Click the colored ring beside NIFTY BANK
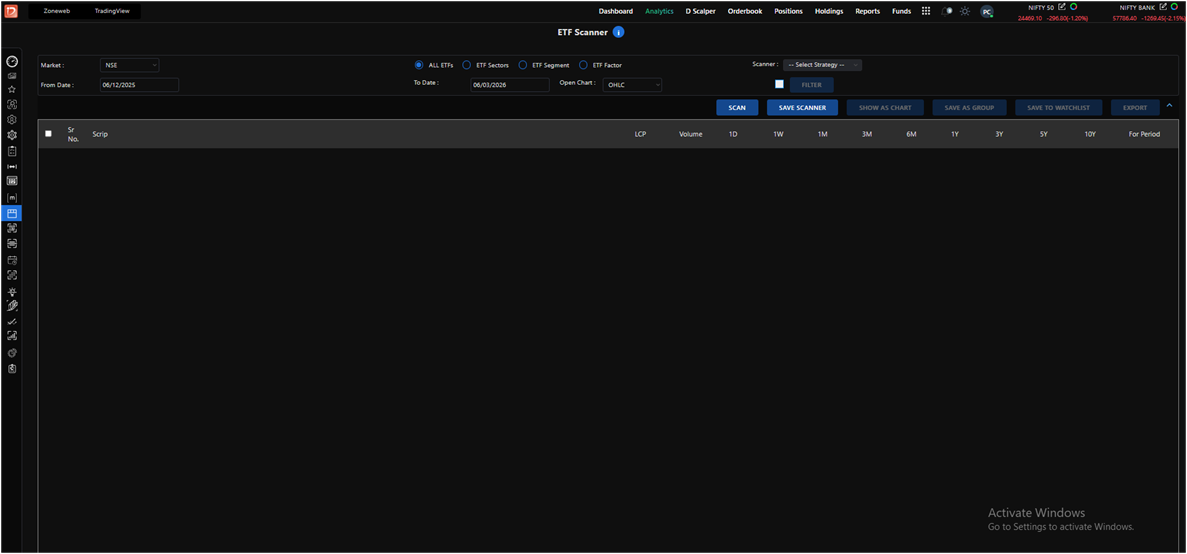The image size is (1187, 554). 1174,7
